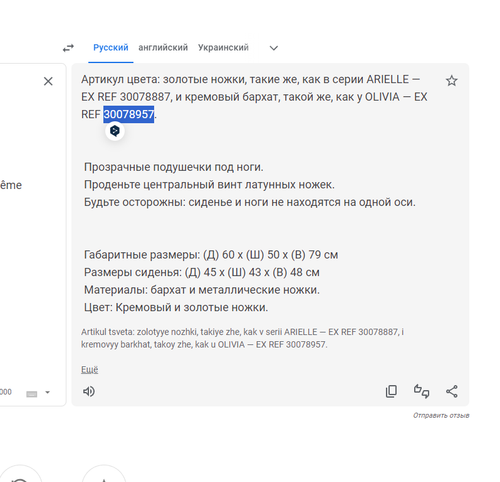Switch target language to английский
The width and height of the screenshot is (500, 482).
(163, 48)
